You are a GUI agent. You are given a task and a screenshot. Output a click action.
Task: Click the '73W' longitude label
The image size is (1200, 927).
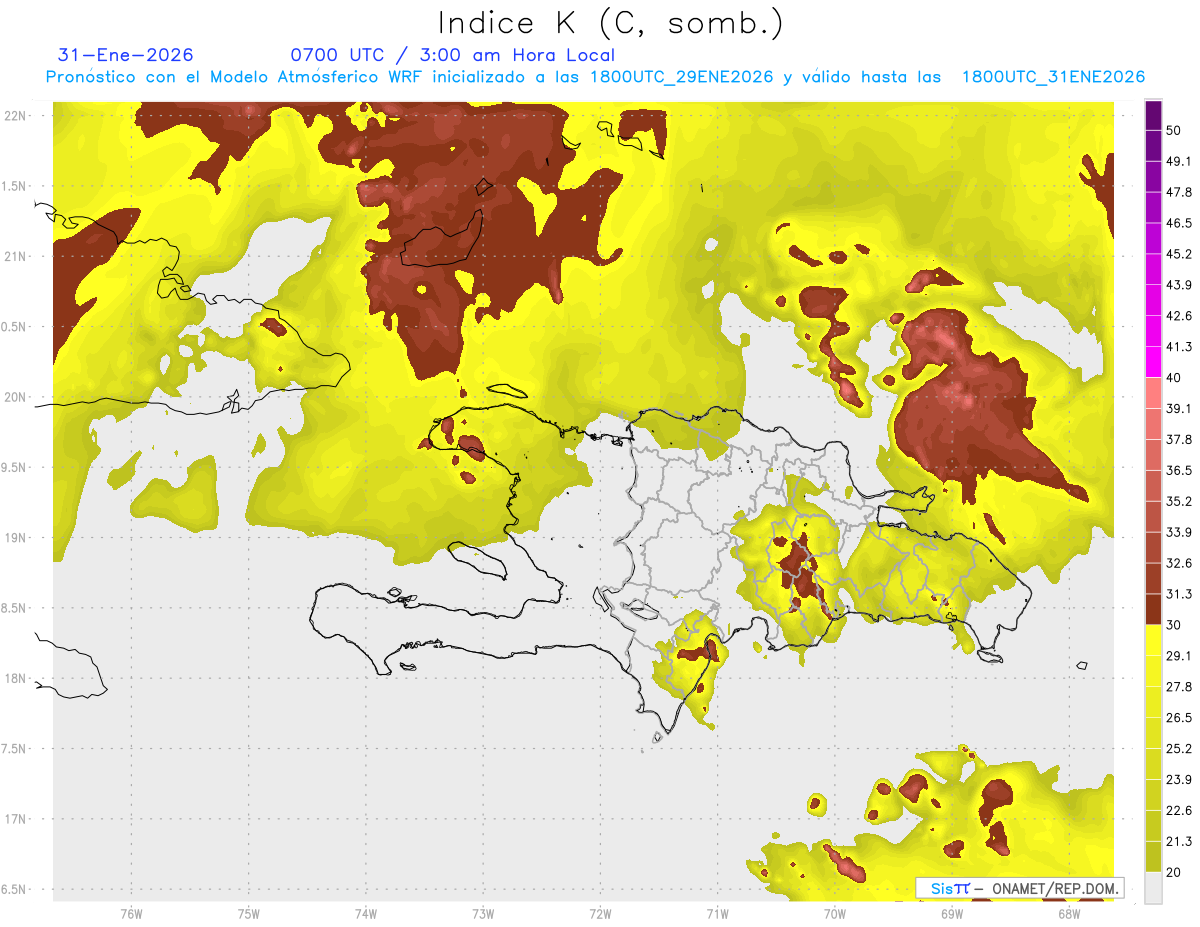(483, 913)
